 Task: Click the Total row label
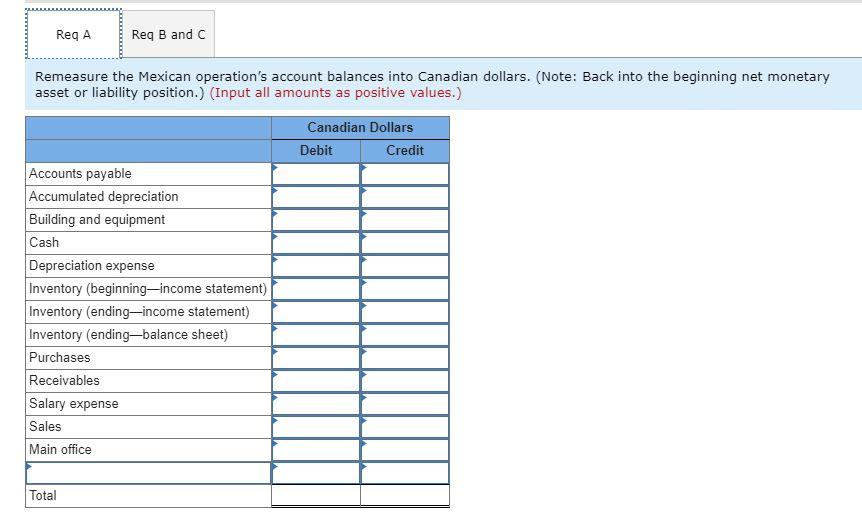(43, 496)
